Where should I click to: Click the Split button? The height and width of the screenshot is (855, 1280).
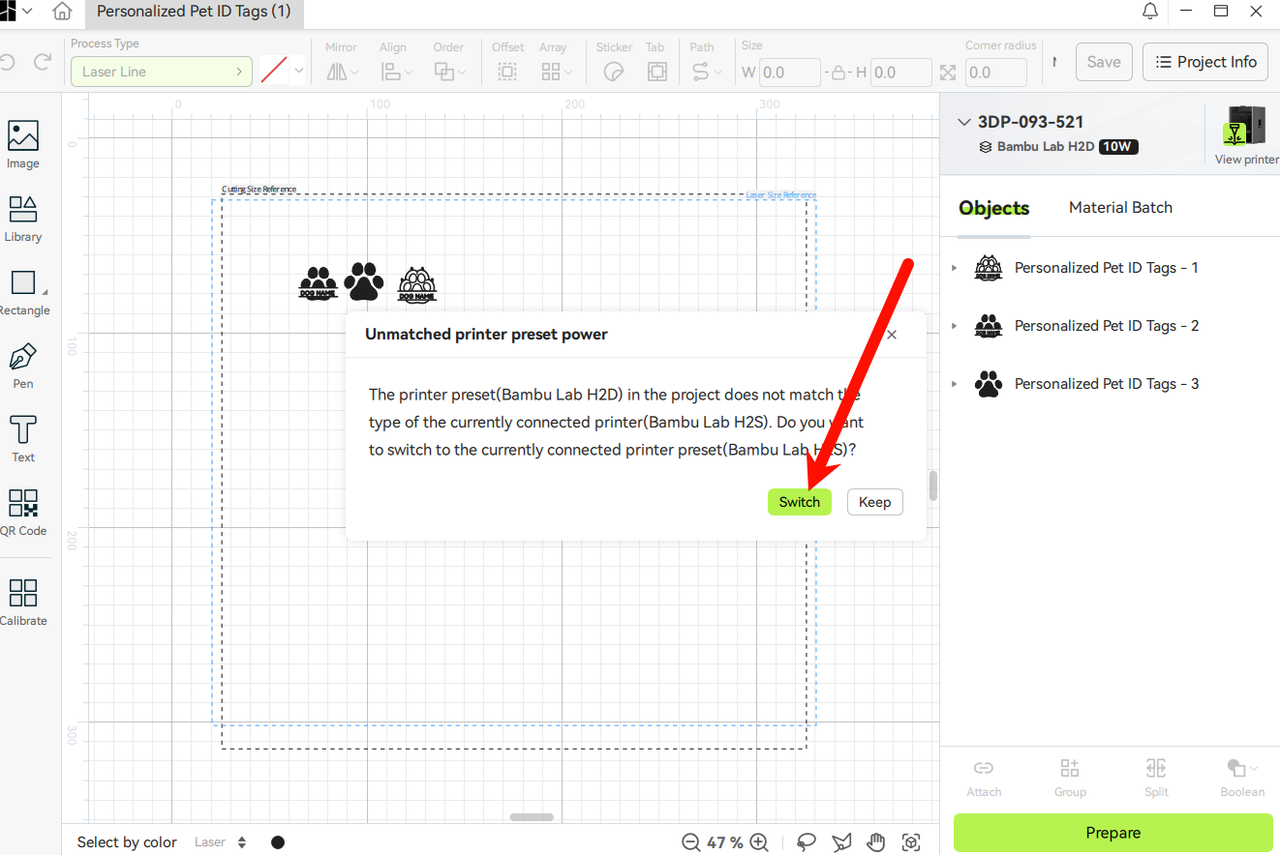(1156, 778)
